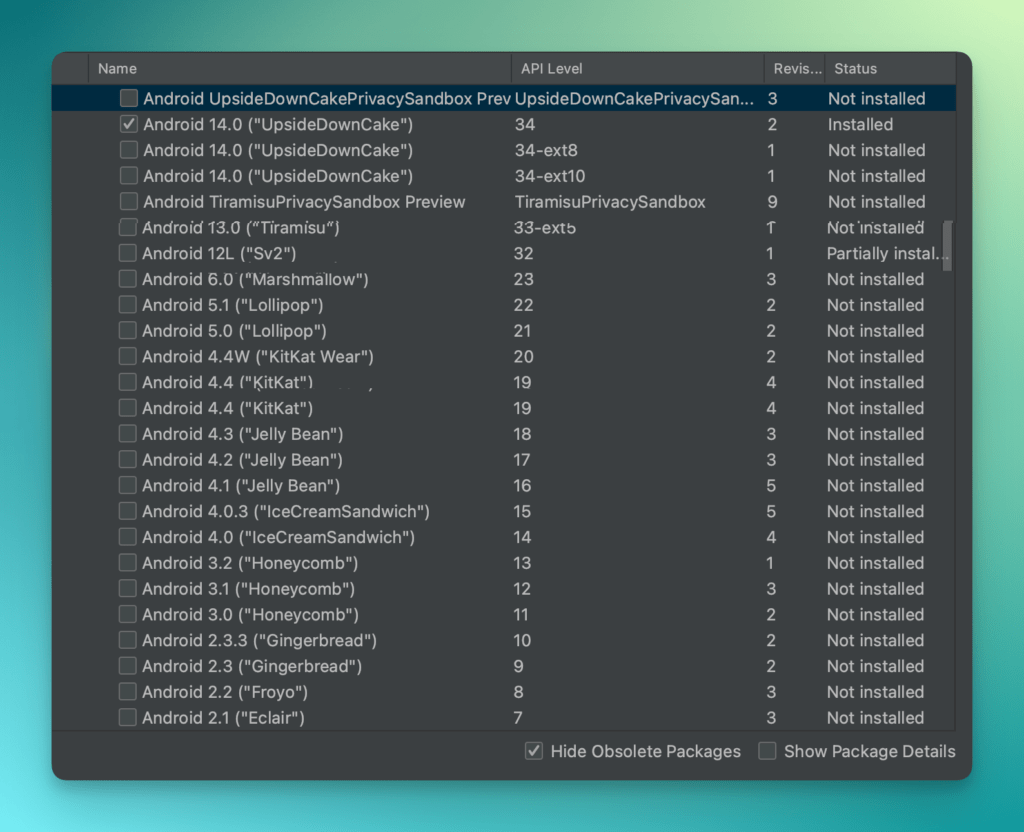This screenshot has width=1024, height=832.
Task: Check Android 5.1 Lollipop checkbox
Action: click(x=128, y=304)
